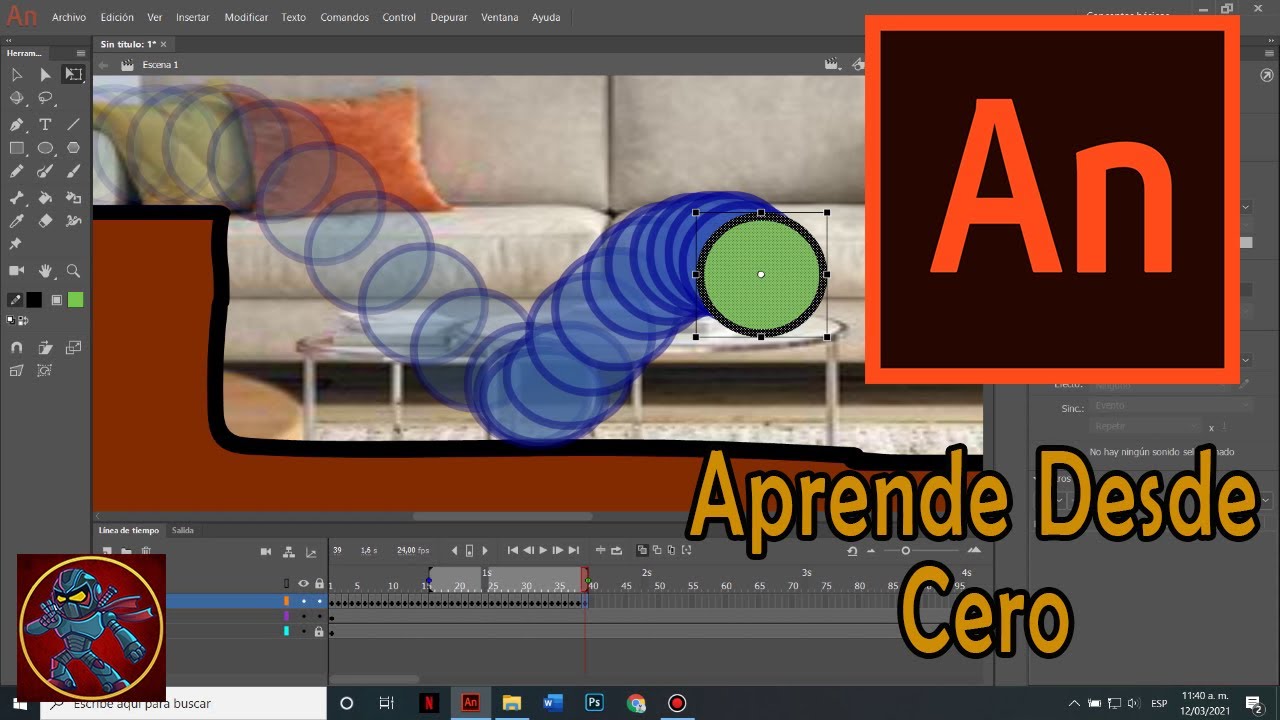Select the Line tool
Image resolution: width=1280 pixels, height=720 pixels.
tap(73, 125)
